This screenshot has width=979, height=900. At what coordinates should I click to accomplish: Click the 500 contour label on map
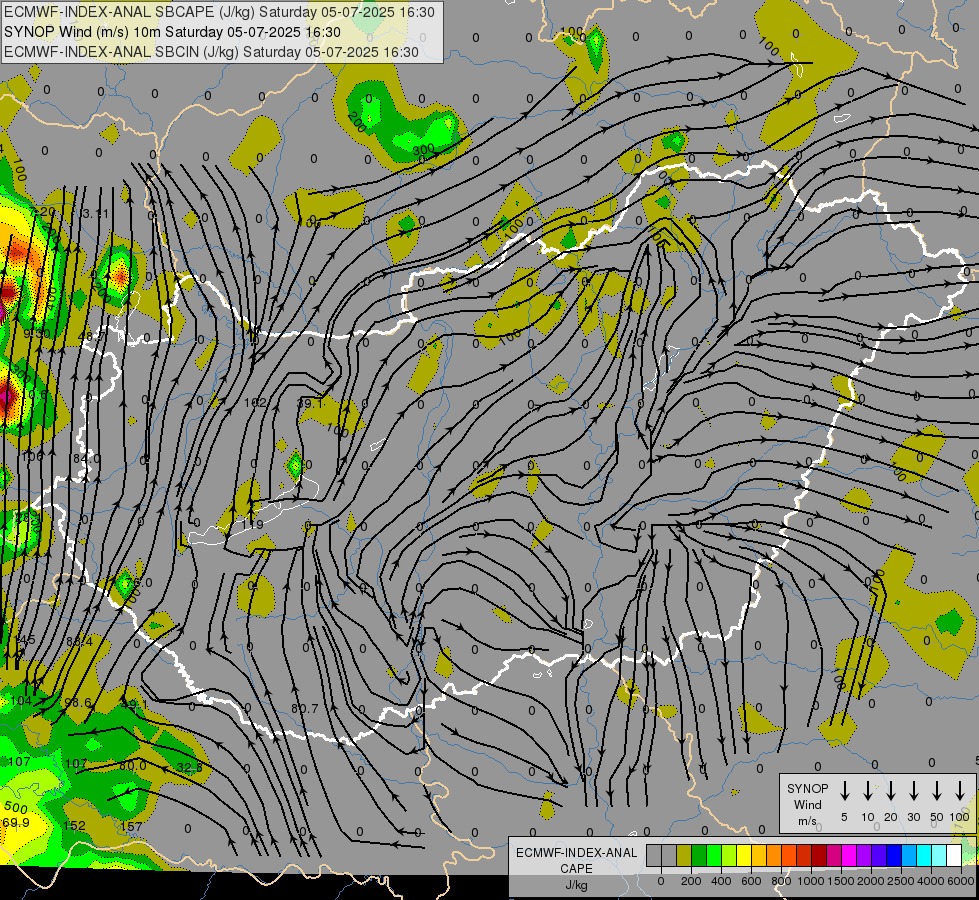[x=16, y=808]
